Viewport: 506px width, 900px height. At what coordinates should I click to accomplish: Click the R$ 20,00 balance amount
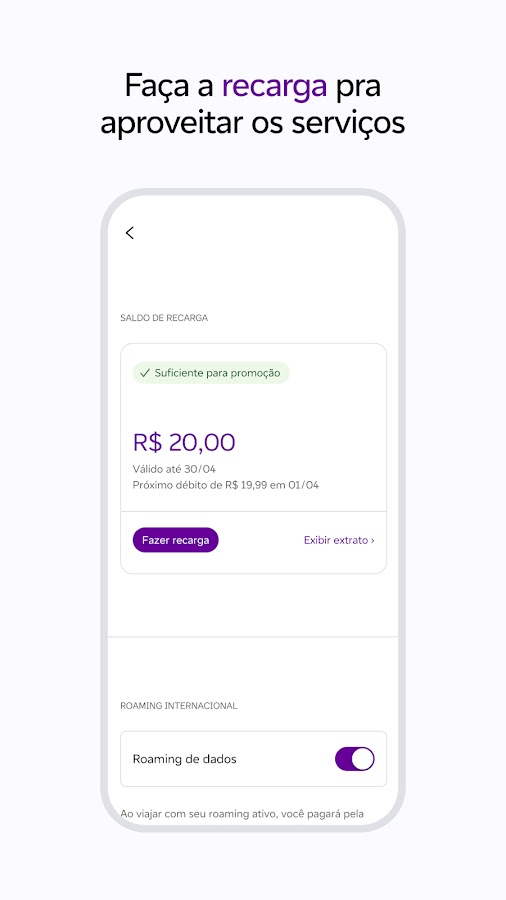pos(184,443)
